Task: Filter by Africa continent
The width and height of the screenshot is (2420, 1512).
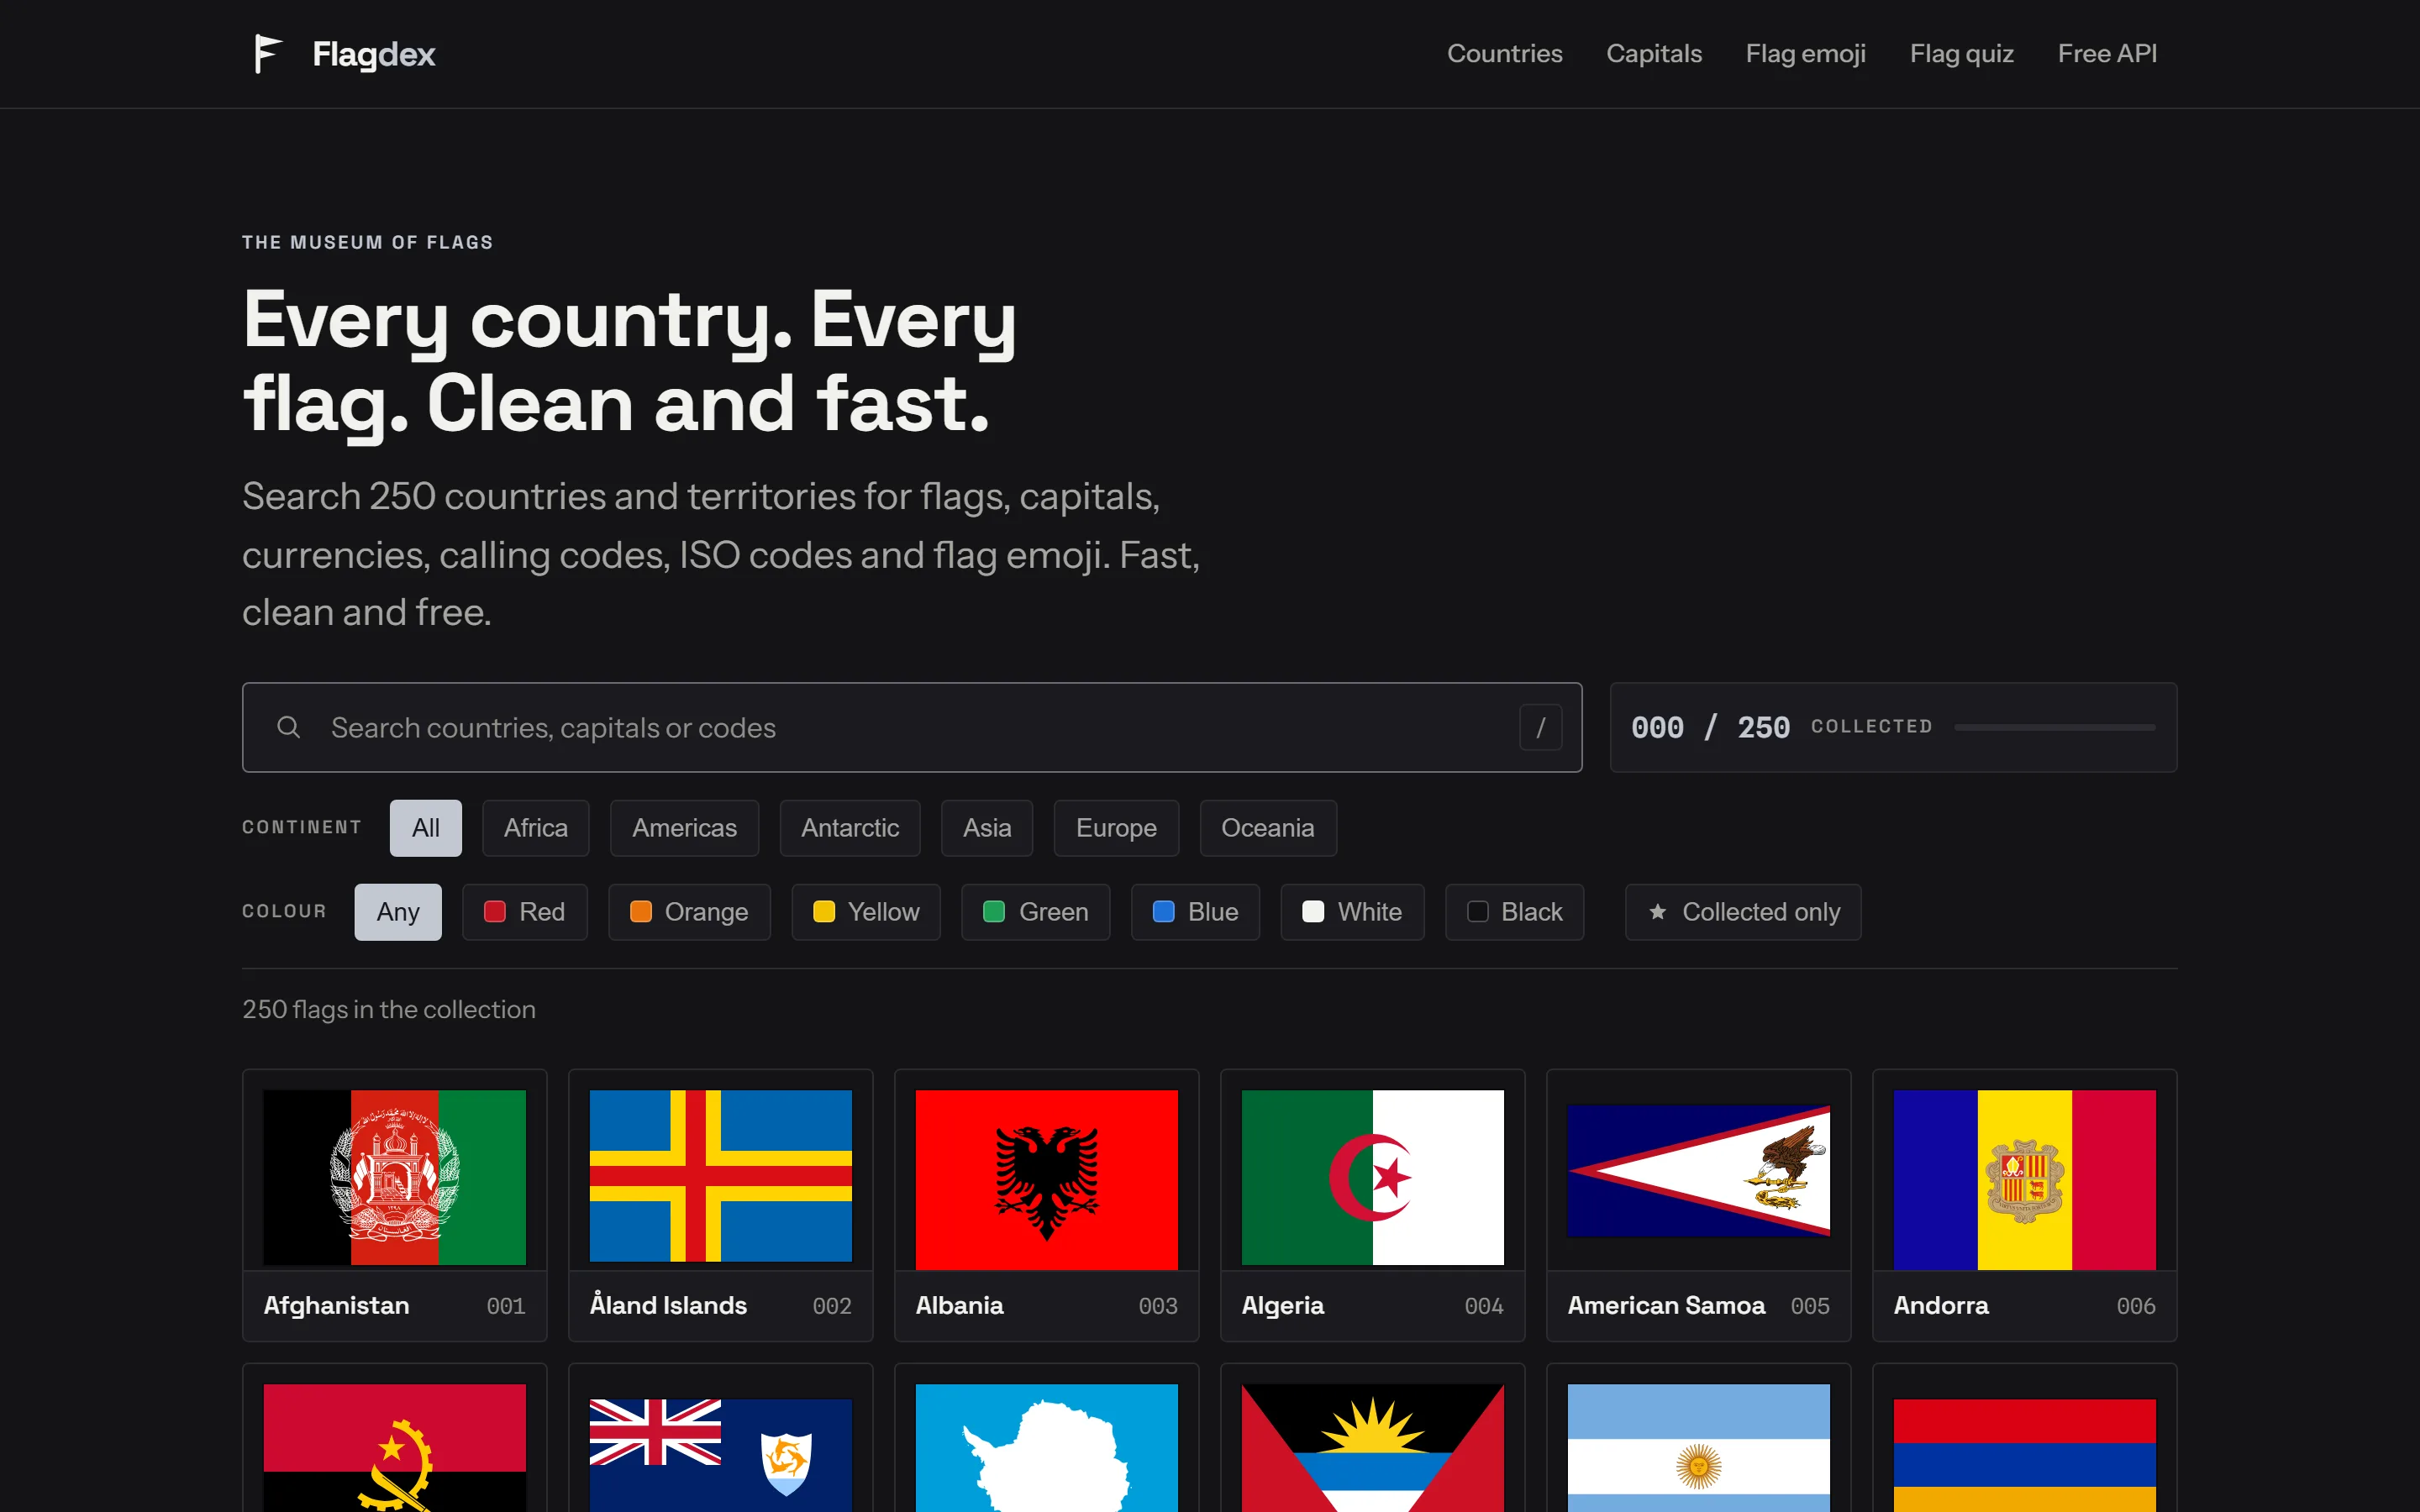Action: [x=535, y=828]
